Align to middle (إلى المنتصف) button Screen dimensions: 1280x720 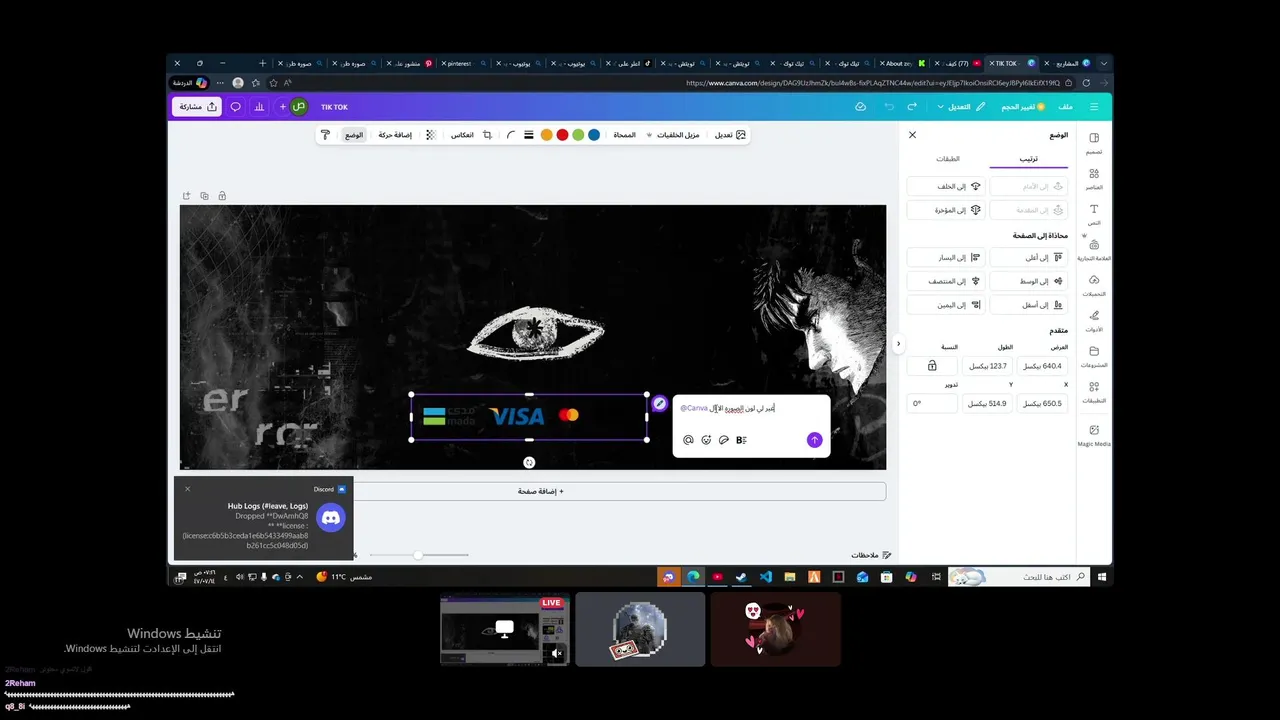click(946, 281)
